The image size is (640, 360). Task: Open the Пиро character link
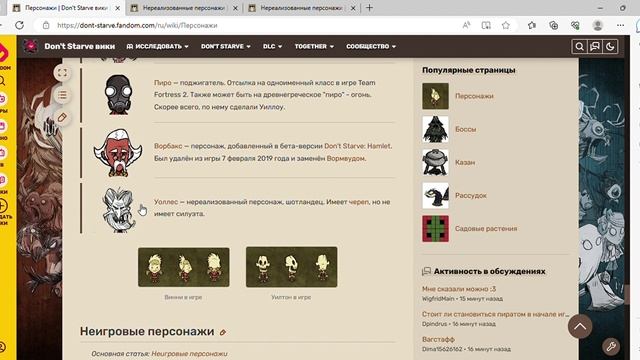(x=162, y=82)
